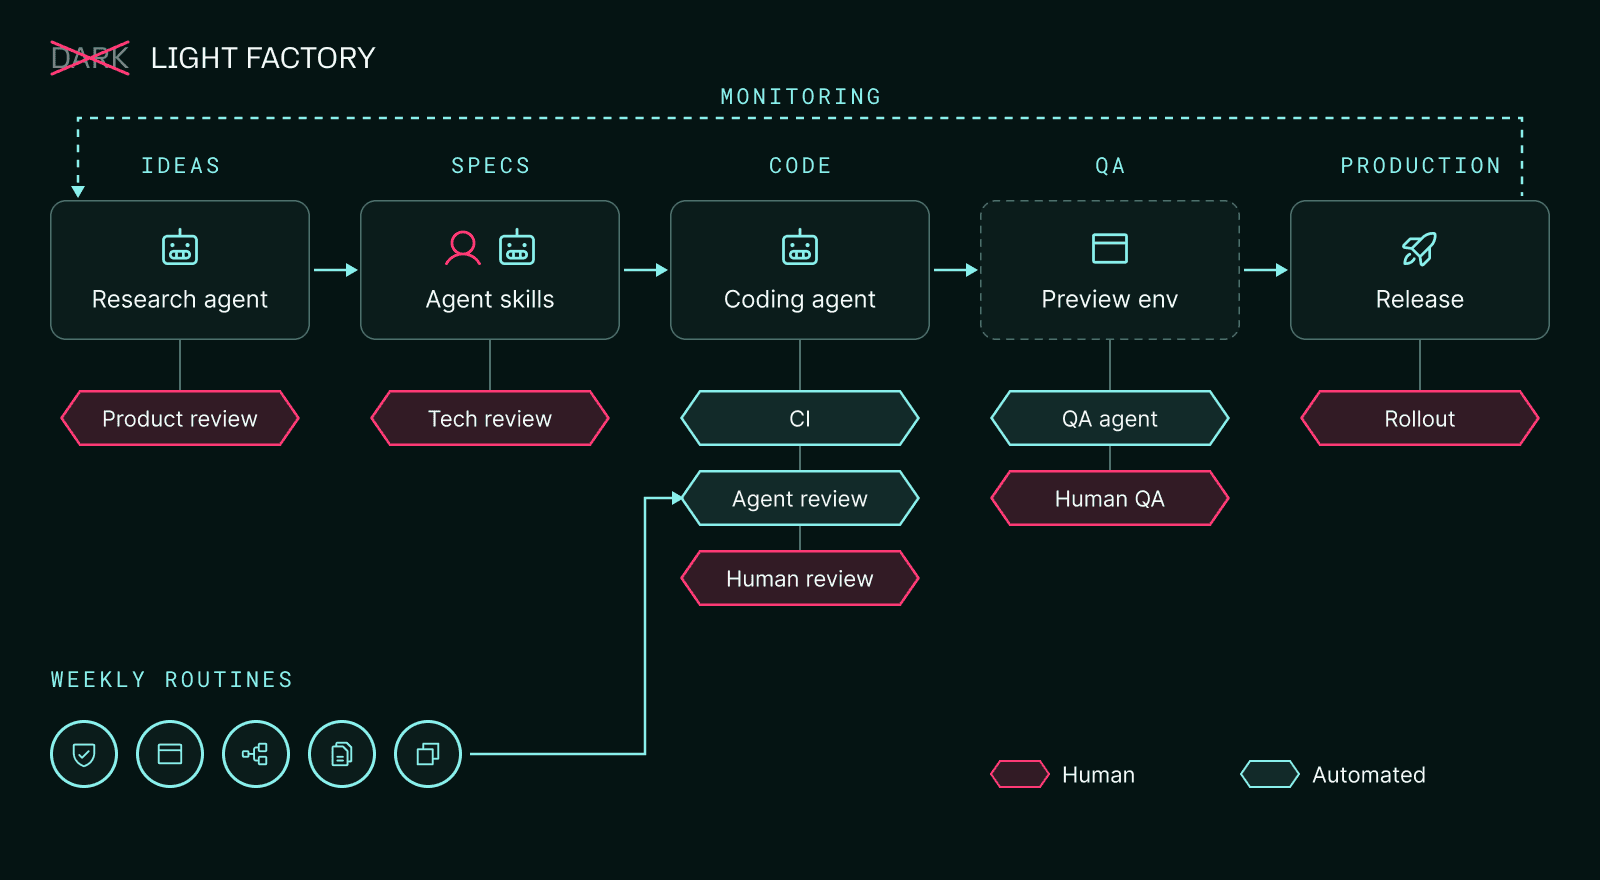Click the browser window weekly routine icon
This screenshot has height=880, width=1600.
(170, 754)
